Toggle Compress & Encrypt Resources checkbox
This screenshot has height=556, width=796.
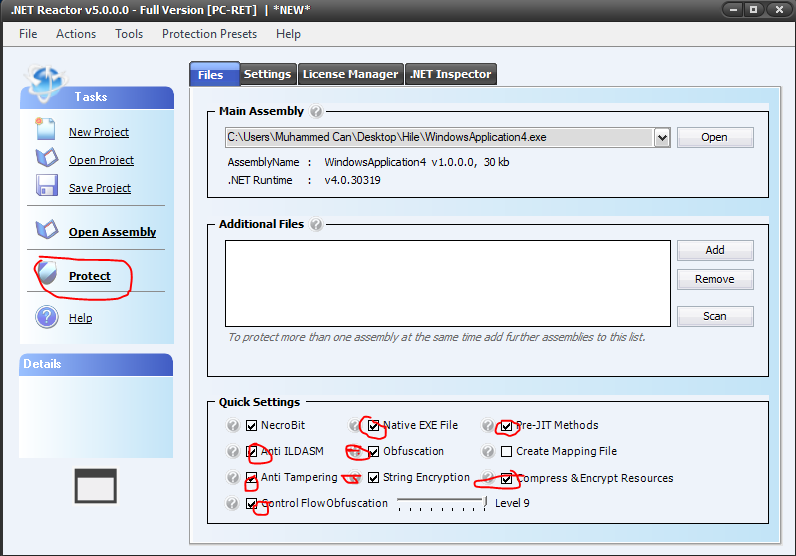tap(506, 478)
